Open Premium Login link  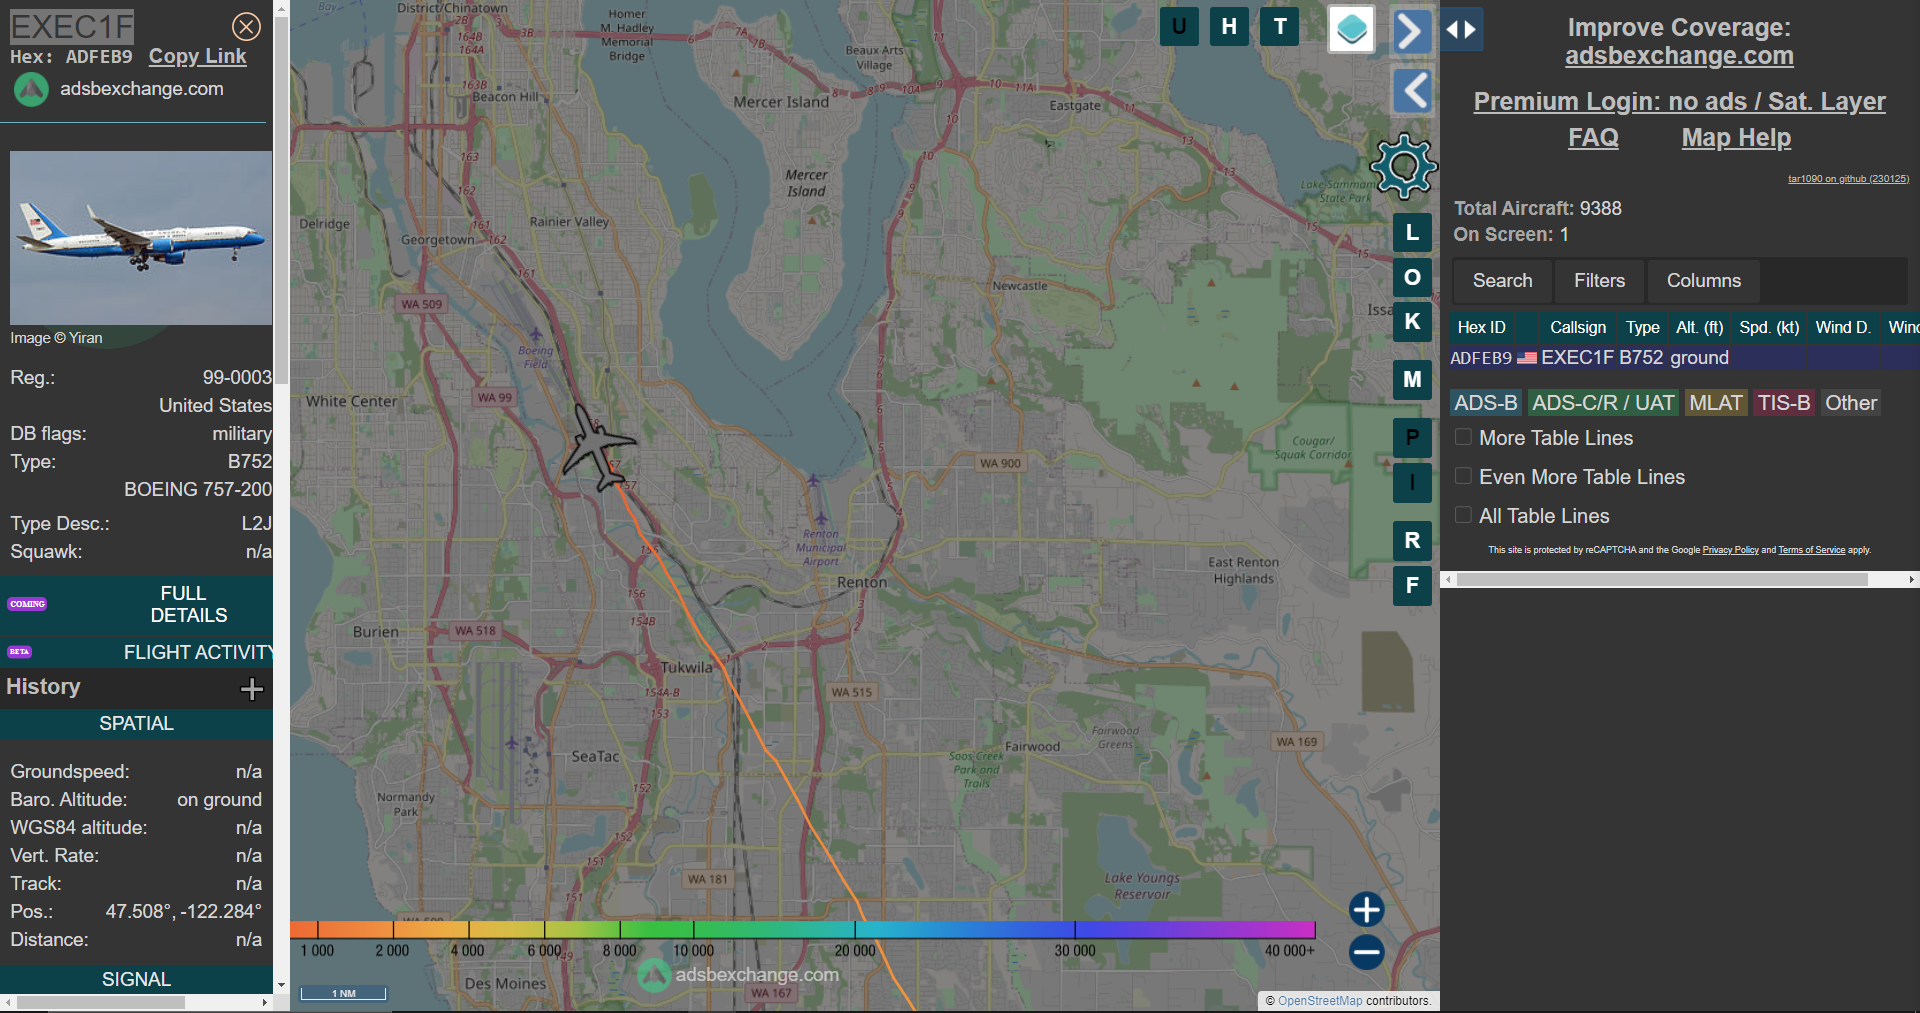tap(1679, 101)
